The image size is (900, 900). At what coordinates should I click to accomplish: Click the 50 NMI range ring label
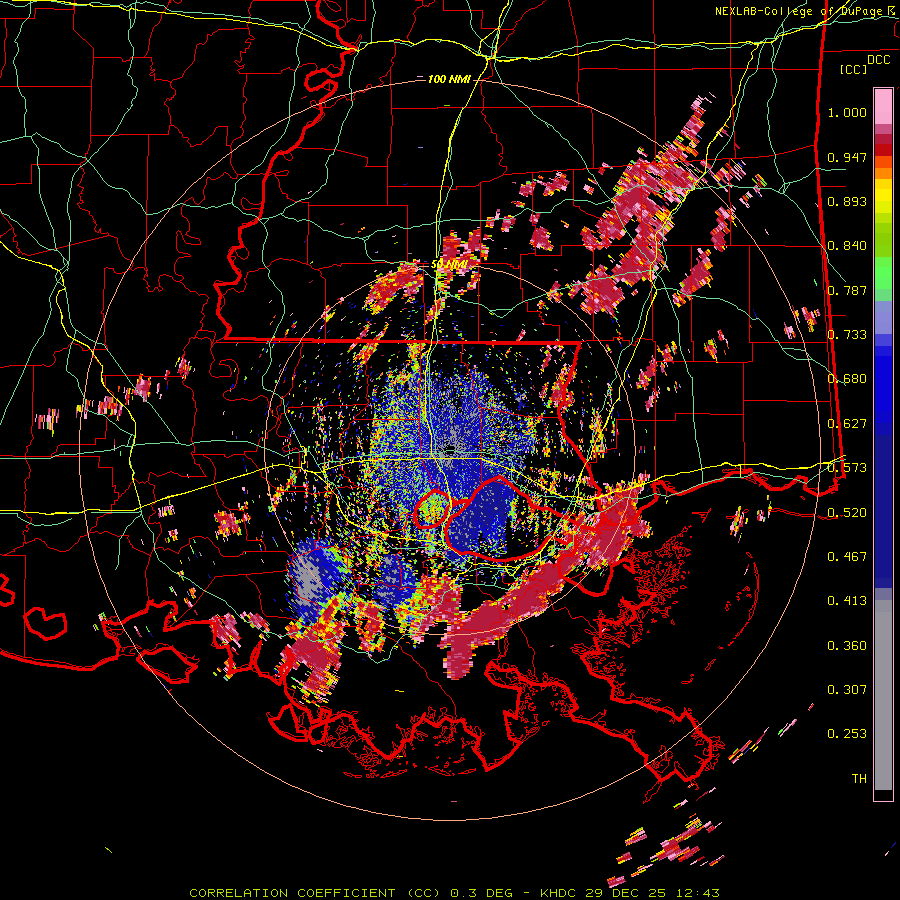448,265
